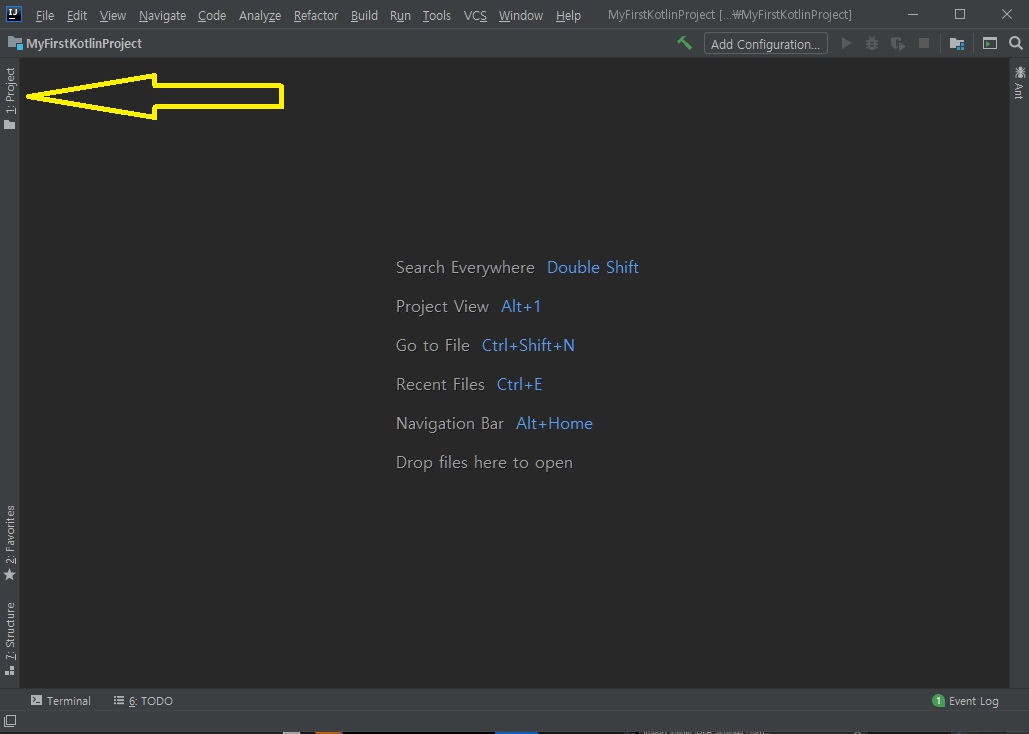Click MyFirstKotlinProject in the navigation bar
Image resolution: width=1029 pixels, height=734 pixels.
83,44
